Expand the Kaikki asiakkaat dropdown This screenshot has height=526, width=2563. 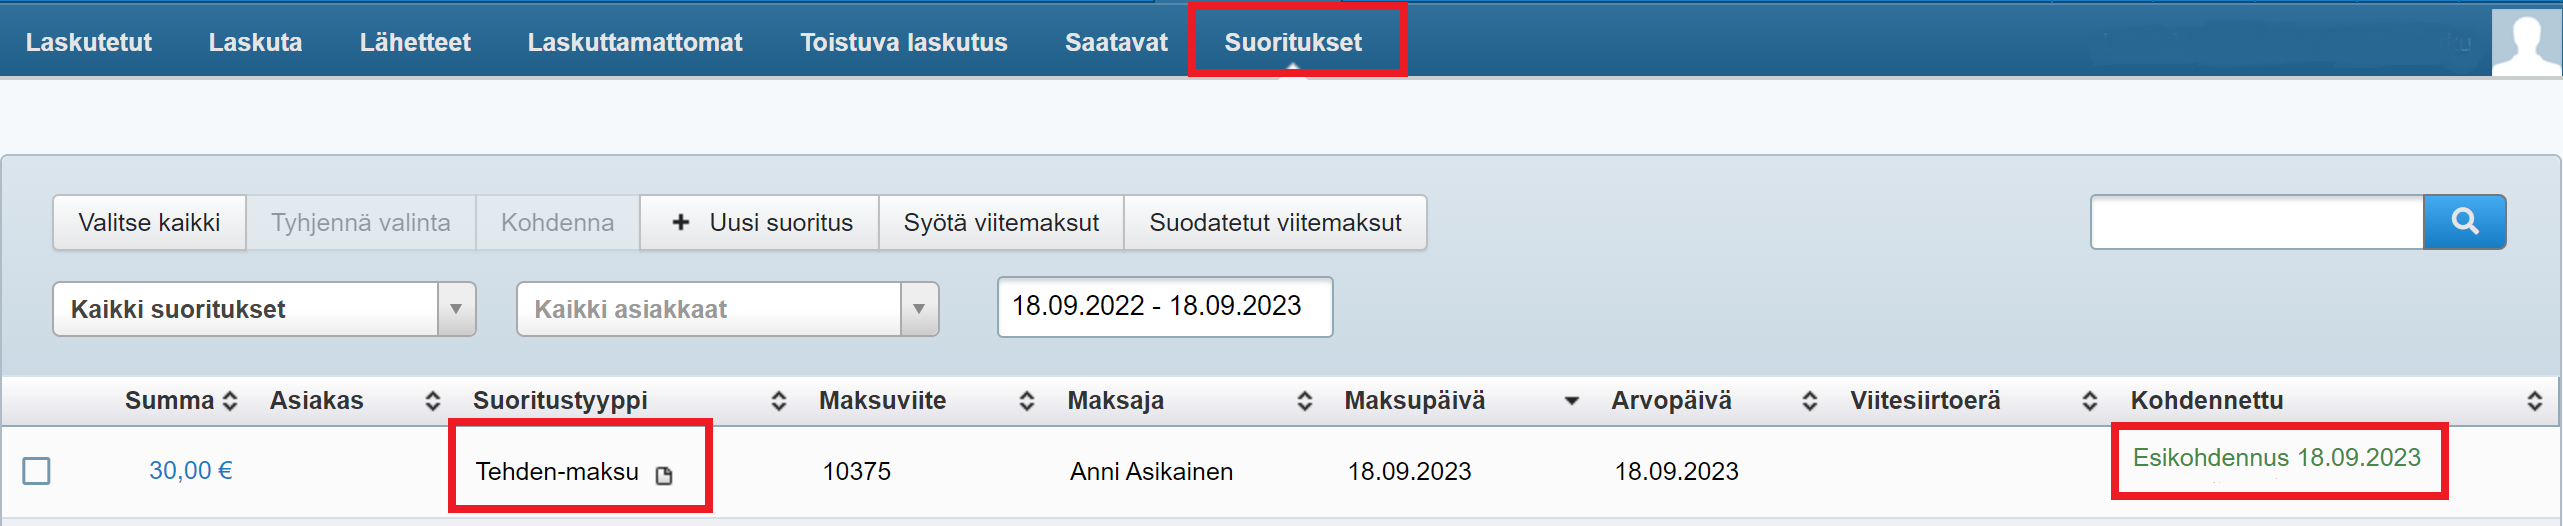(919, 309)
